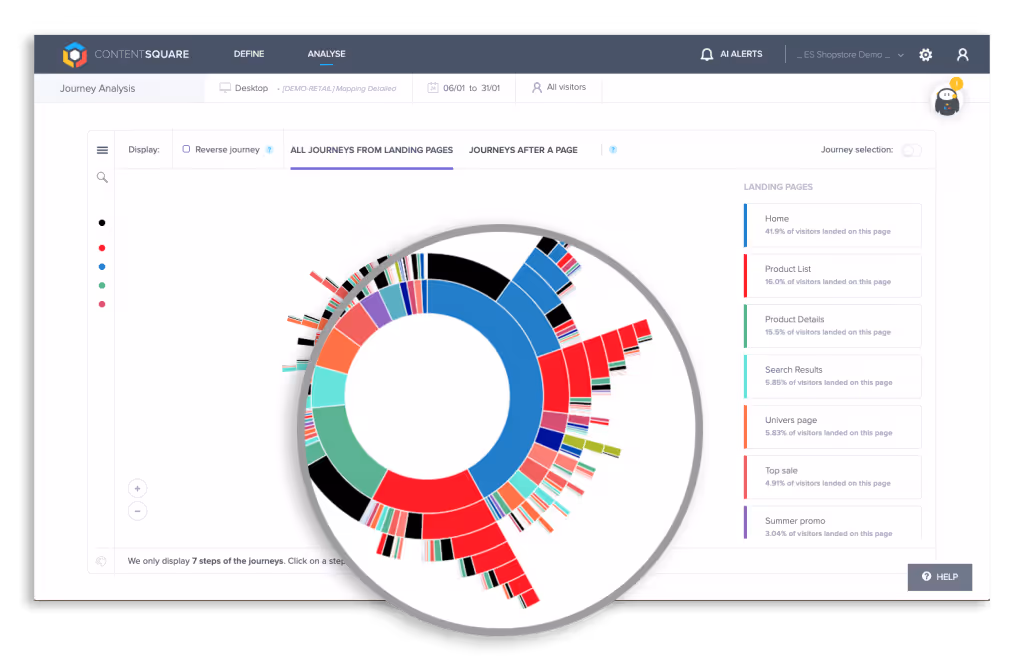Click the green legend dot in the sidebar
Screen dimensions: 1024x671
pos(102,286)
